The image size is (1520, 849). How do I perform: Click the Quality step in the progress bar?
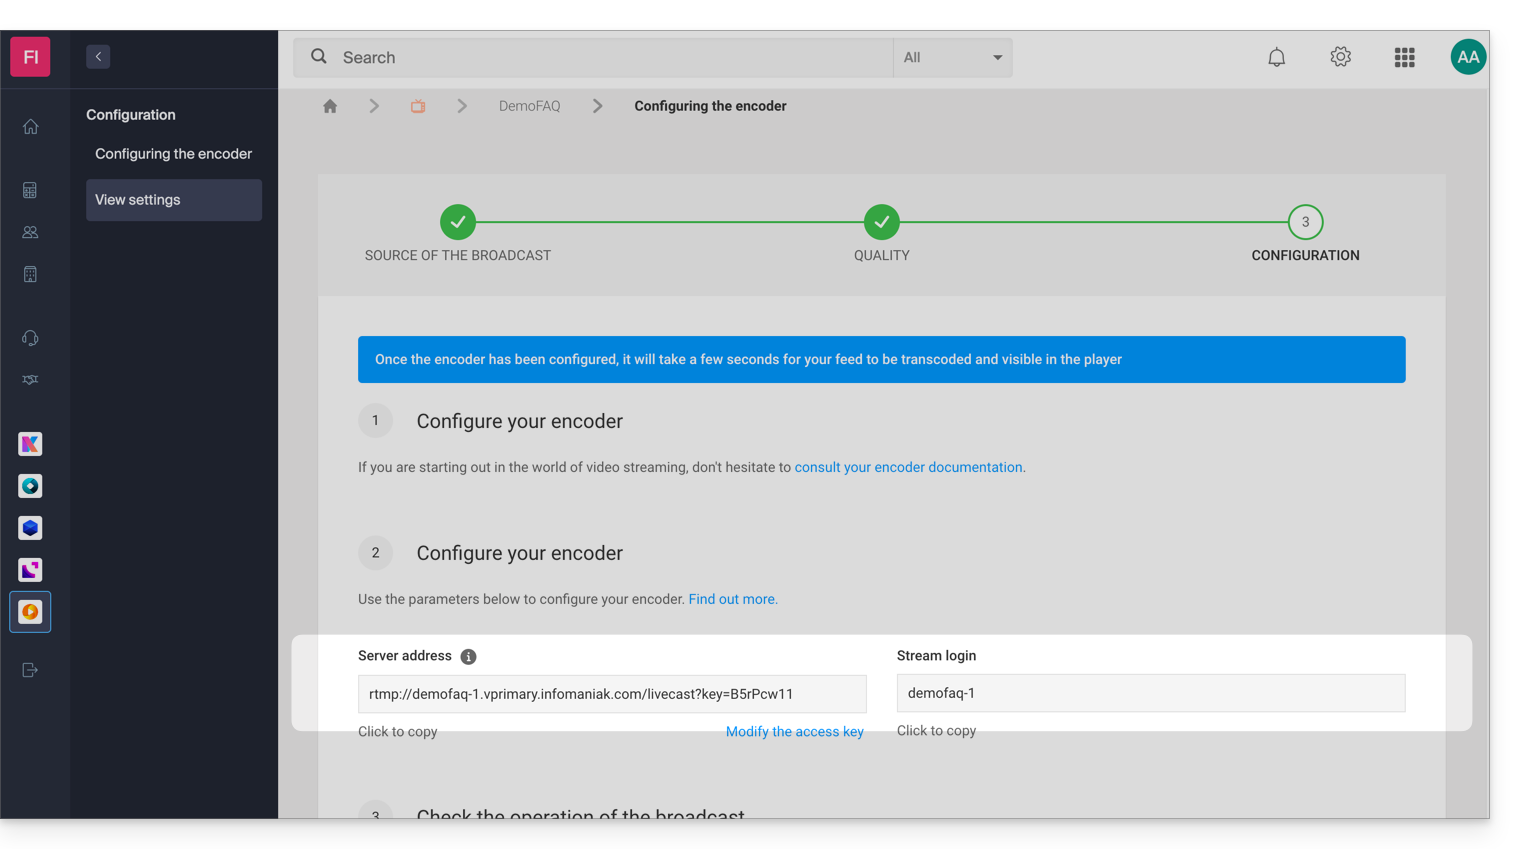click(x=881, y=223)
